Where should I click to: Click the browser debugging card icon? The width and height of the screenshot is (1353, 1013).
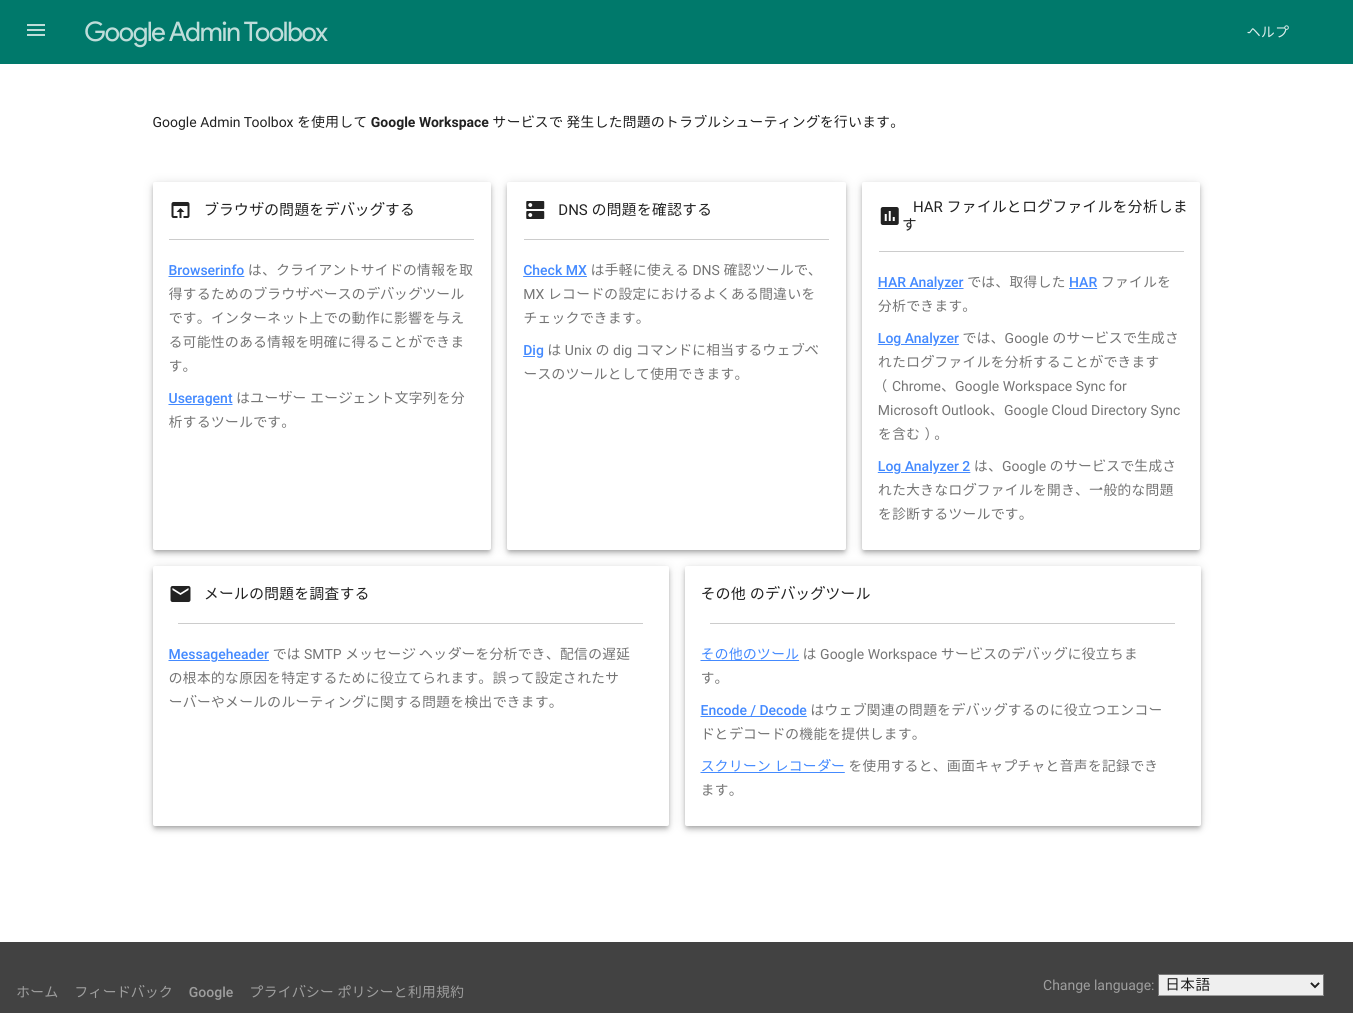[x=180, y=210]
